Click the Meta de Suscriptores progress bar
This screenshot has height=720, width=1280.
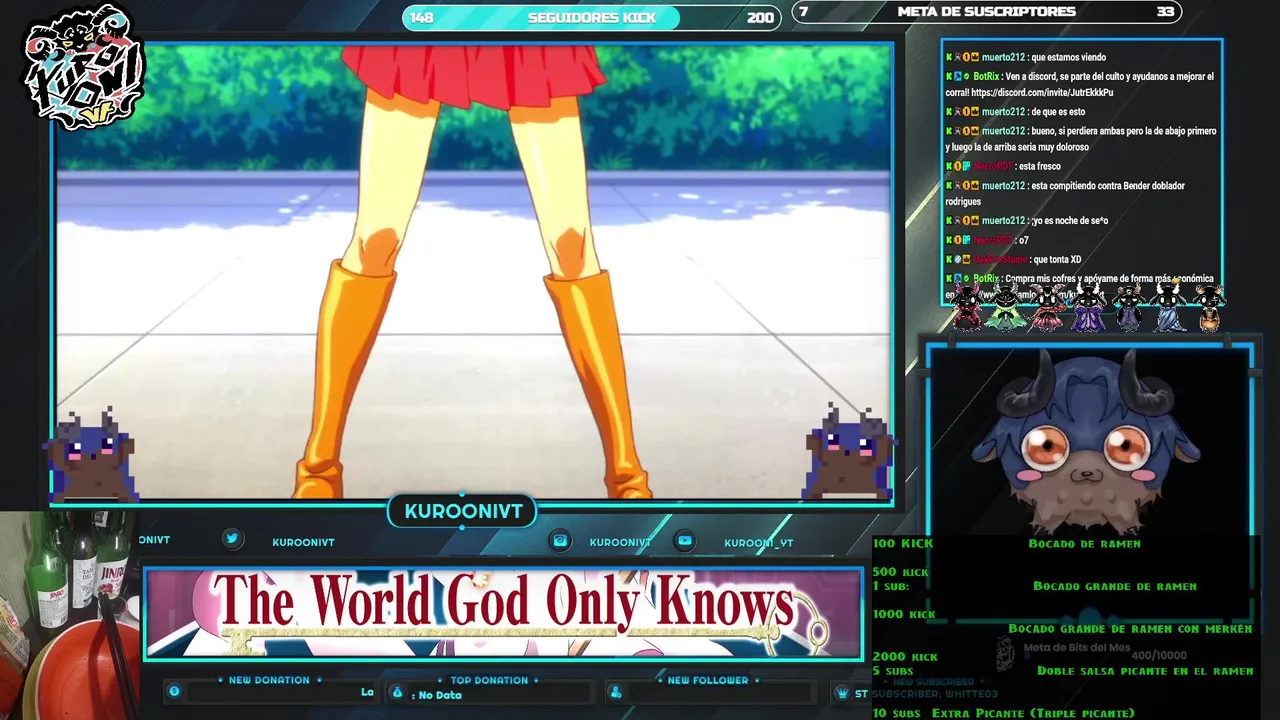point(987,12)
